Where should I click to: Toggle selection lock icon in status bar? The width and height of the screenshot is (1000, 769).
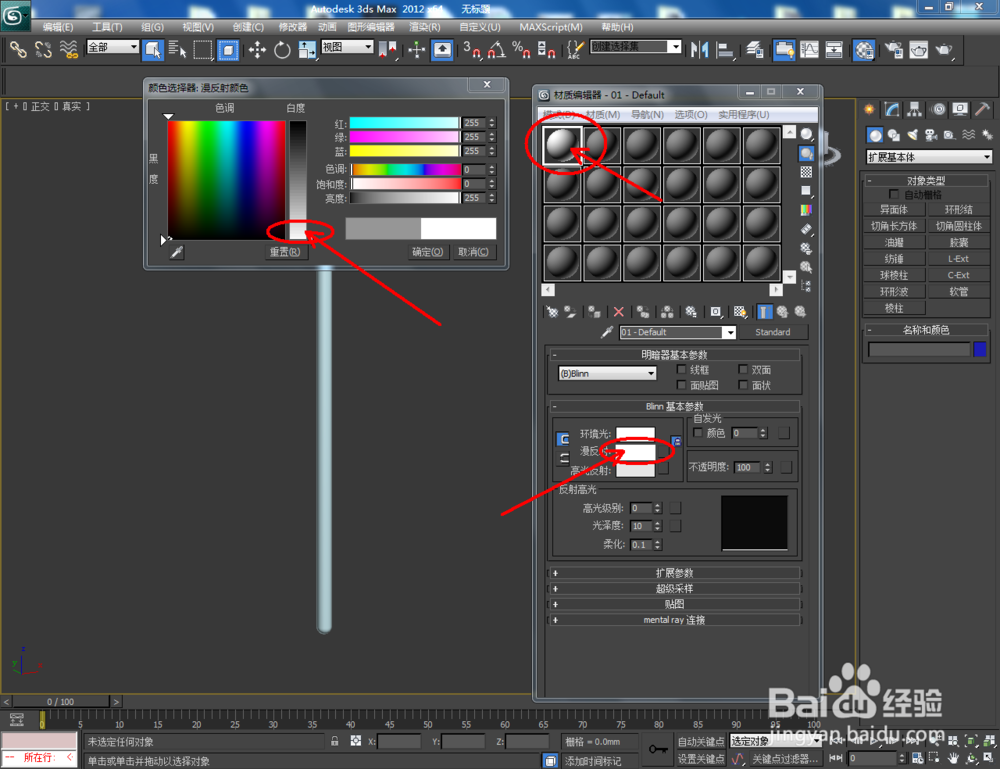coord(335,741)
